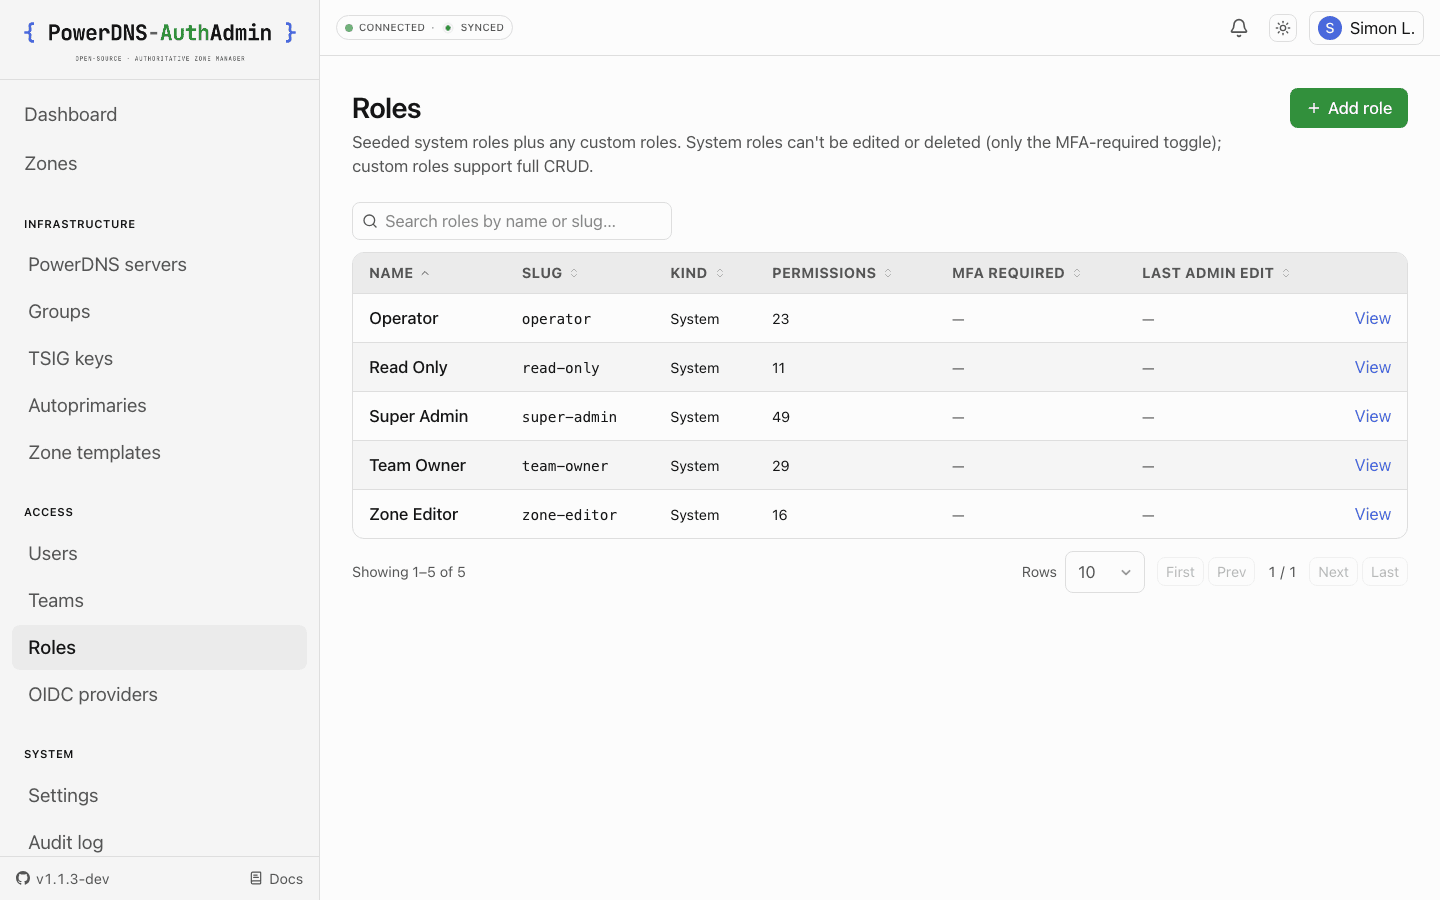Toggle the light/dark theme sun icon

(x=1283, y=28)
